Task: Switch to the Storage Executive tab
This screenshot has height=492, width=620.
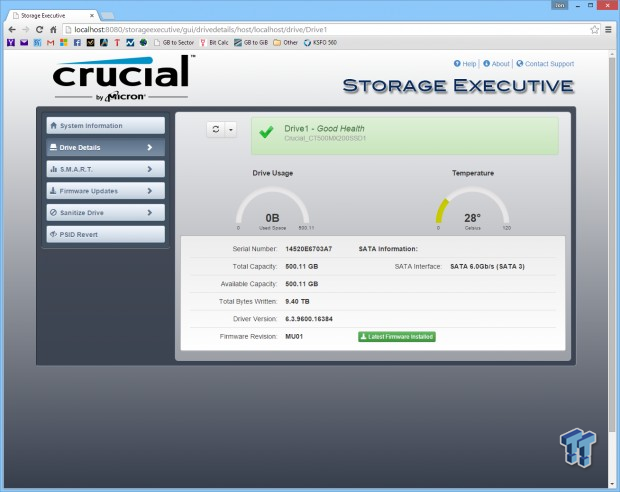Action: click(51, 15)
